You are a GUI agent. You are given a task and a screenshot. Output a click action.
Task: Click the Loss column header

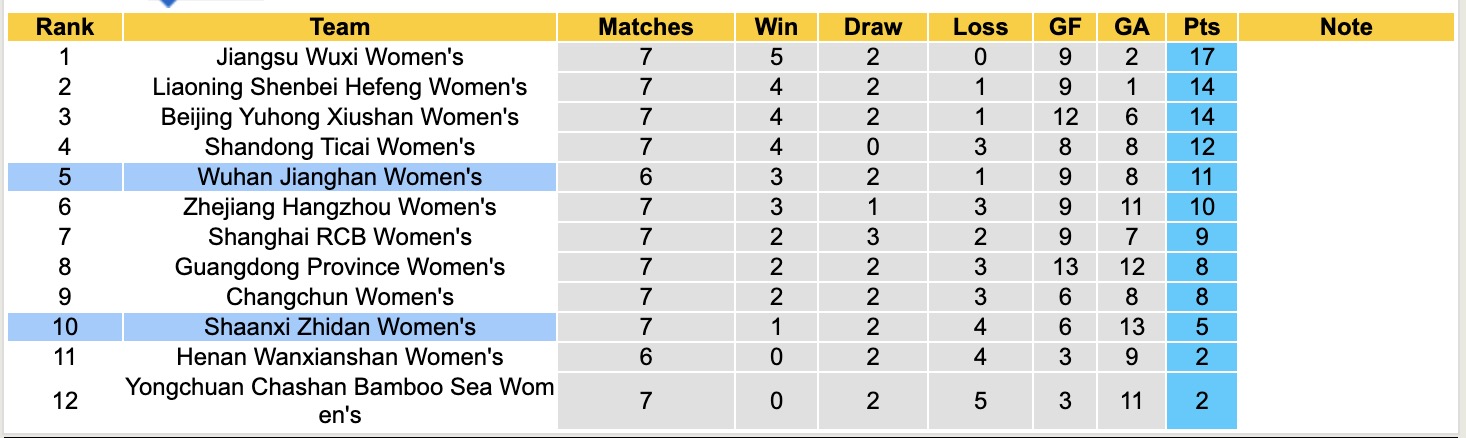[x=979, y=27]
